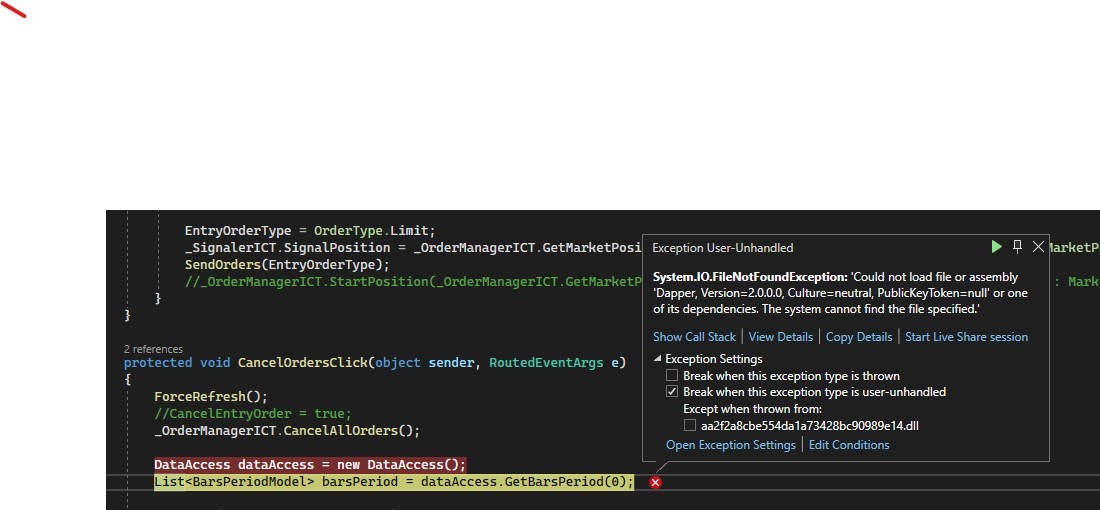Enable Break when this exception type is thrown
The width and height of the screenshot is (1100, 510).
[672, 376]
